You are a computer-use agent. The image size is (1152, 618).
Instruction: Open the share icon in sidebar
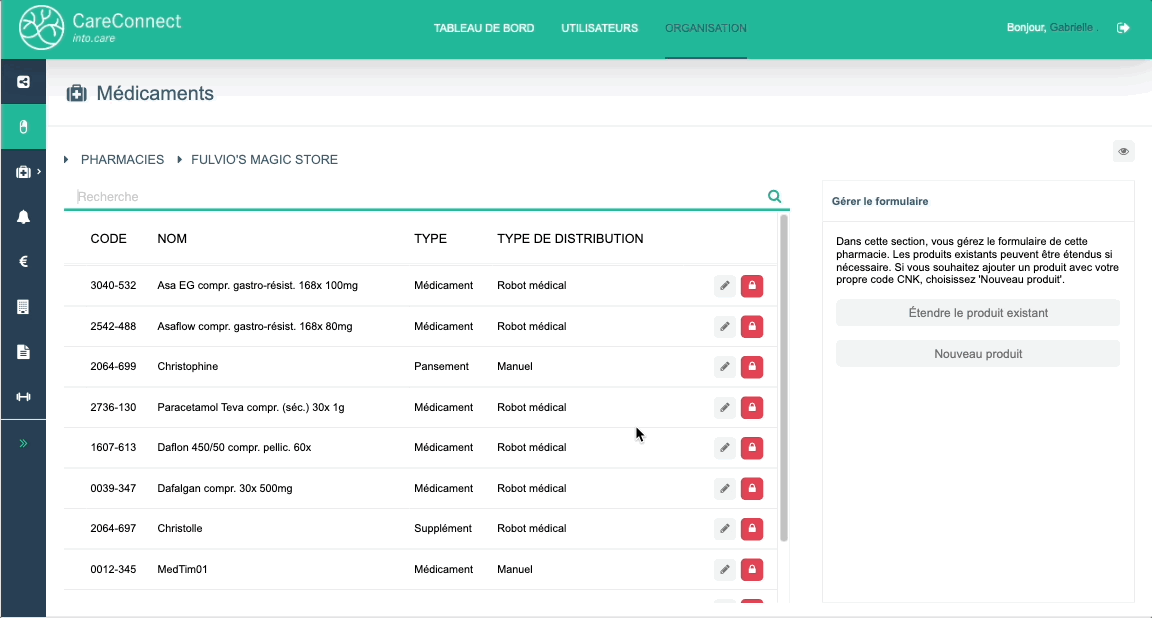pyautogui.click(x=24, y=82)
